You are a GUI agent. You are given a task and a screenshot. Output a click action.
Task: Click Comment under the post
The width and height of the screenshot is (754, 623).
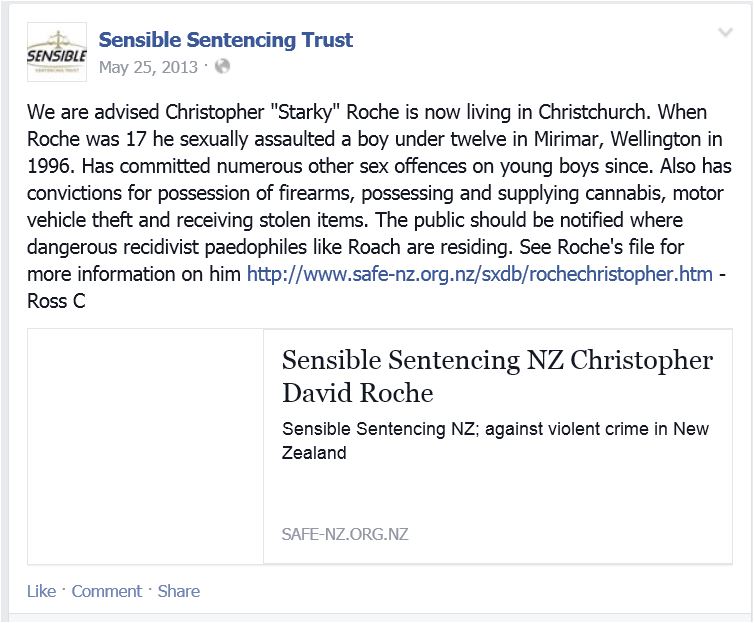(x=106, y=591)
